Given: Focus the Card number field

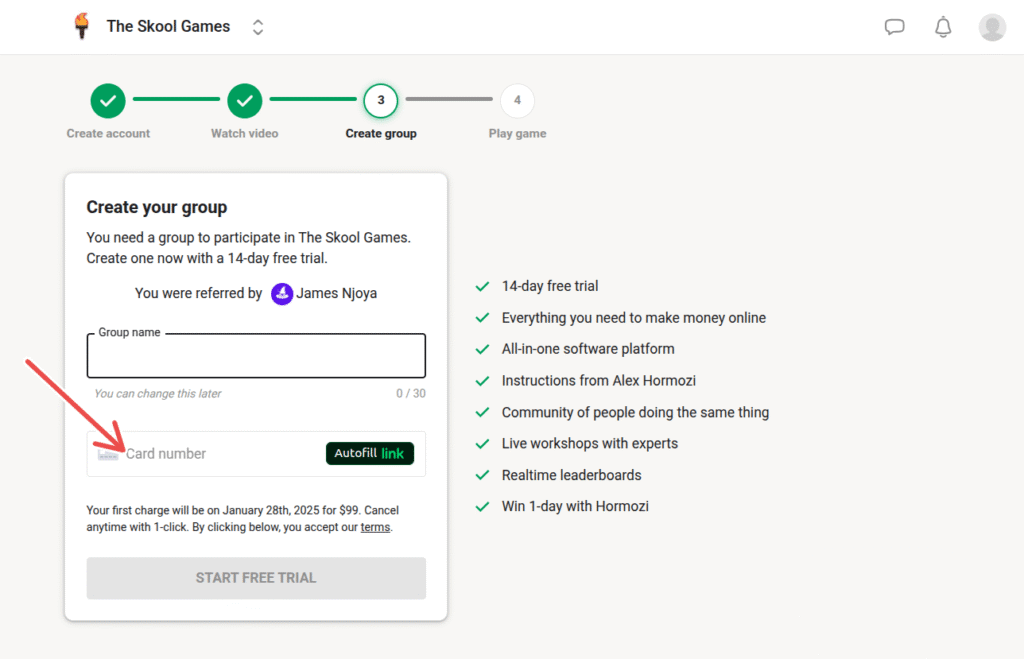Looking at the screenshot, I should [x=220, y=454].
